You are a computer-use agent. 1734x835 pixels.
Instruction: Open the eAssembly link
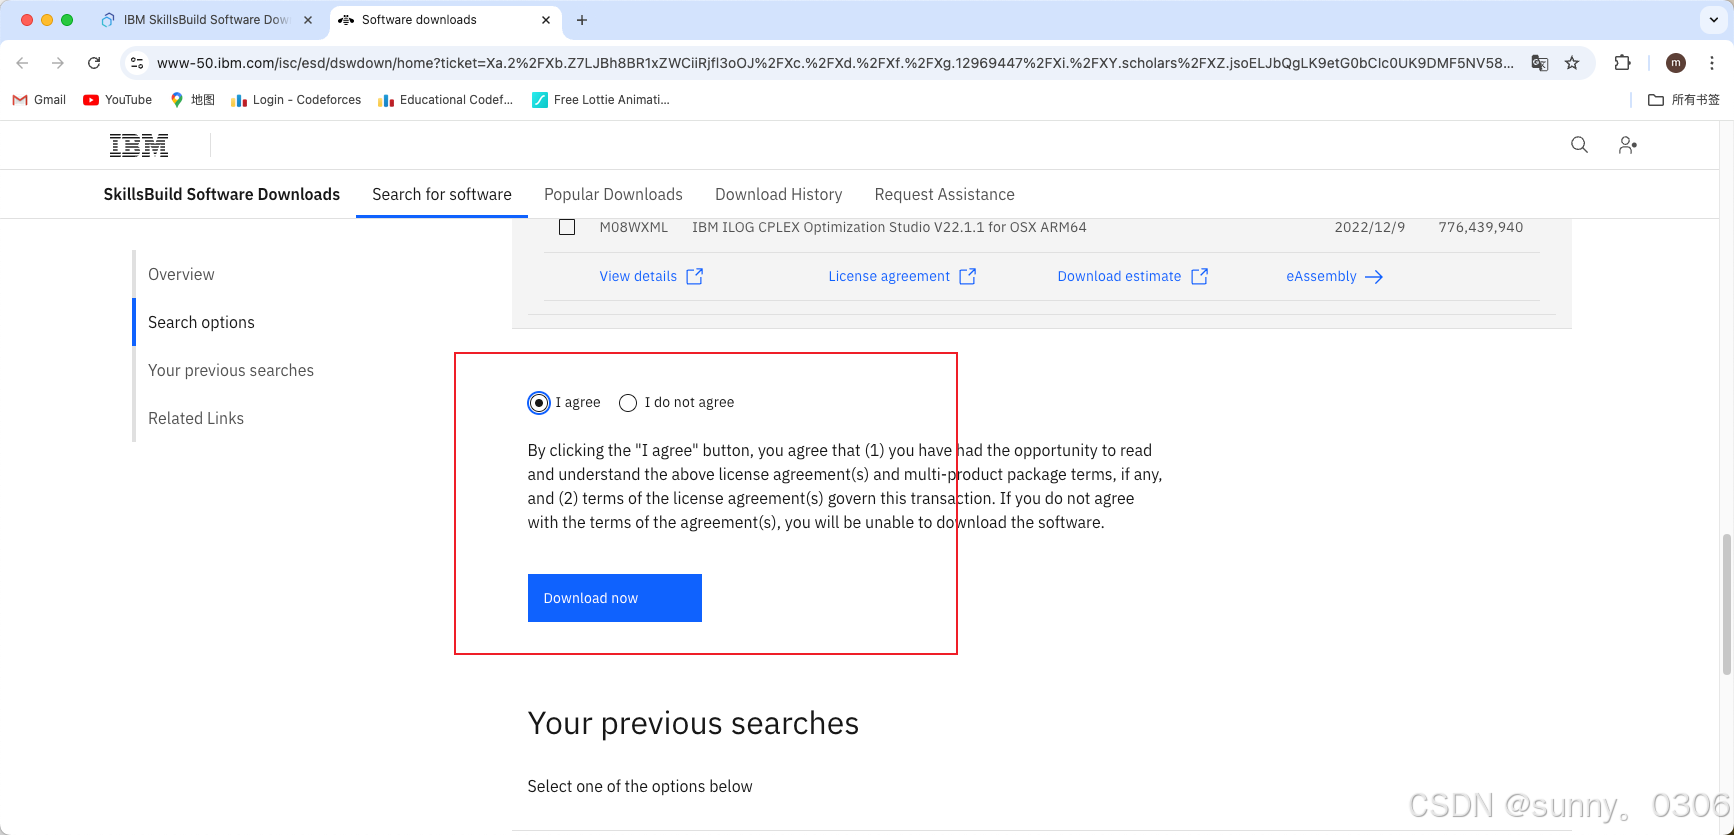pyautogui.click(x=1321, y=276)
